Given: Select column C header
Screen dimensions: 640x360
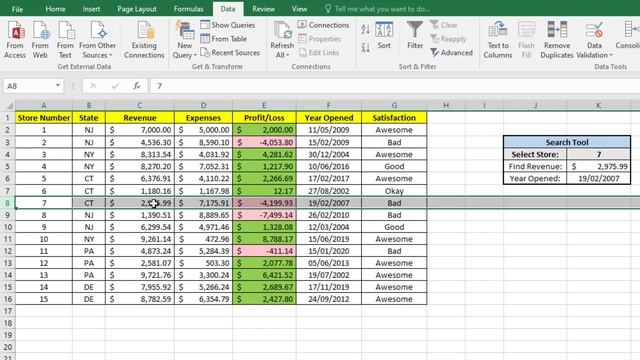Looking at the screenshot, I should (140, 106).
